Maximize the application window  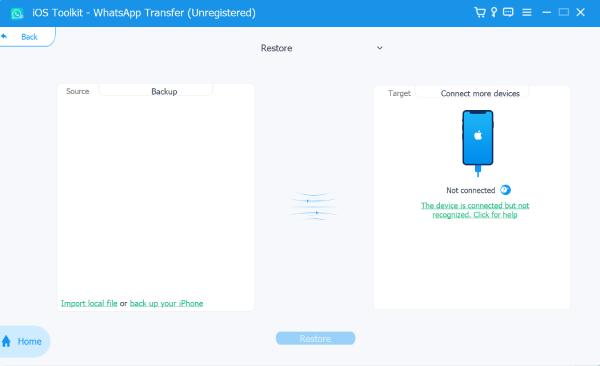564,12
